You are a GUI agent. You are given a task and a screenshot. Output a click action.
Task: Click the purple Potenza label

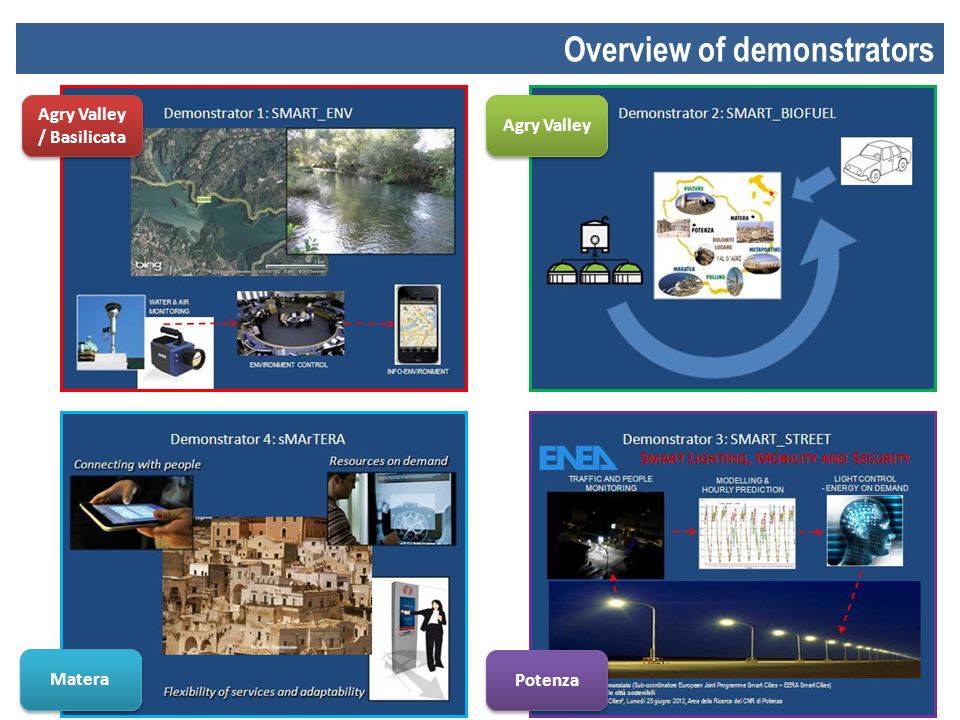(x=547, y=680)
